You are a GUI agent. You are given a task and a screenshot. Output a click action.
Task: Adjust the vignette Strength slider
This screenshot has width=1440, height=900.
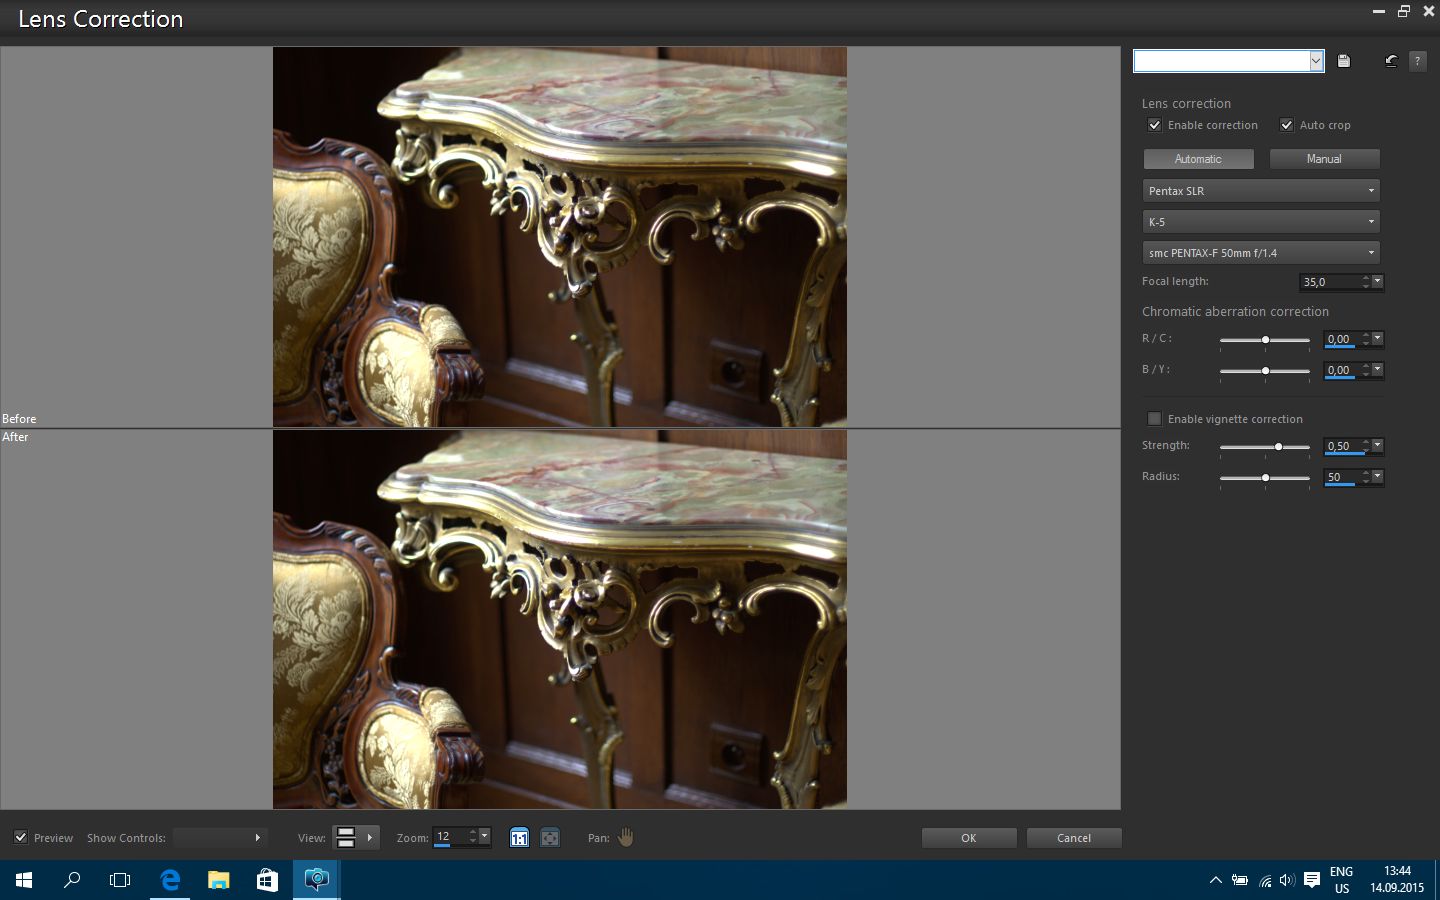pos(1265,447)
